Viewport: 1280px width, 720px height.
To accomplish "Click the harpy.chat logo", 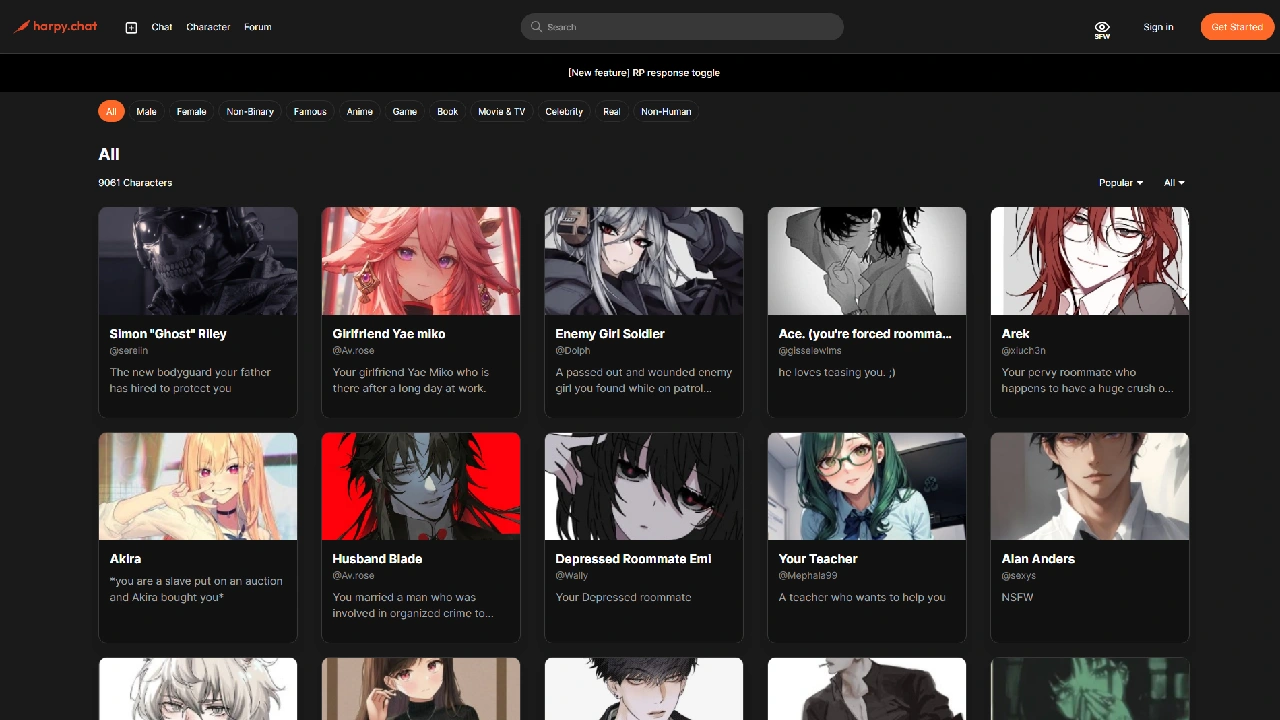I will 56,27.
